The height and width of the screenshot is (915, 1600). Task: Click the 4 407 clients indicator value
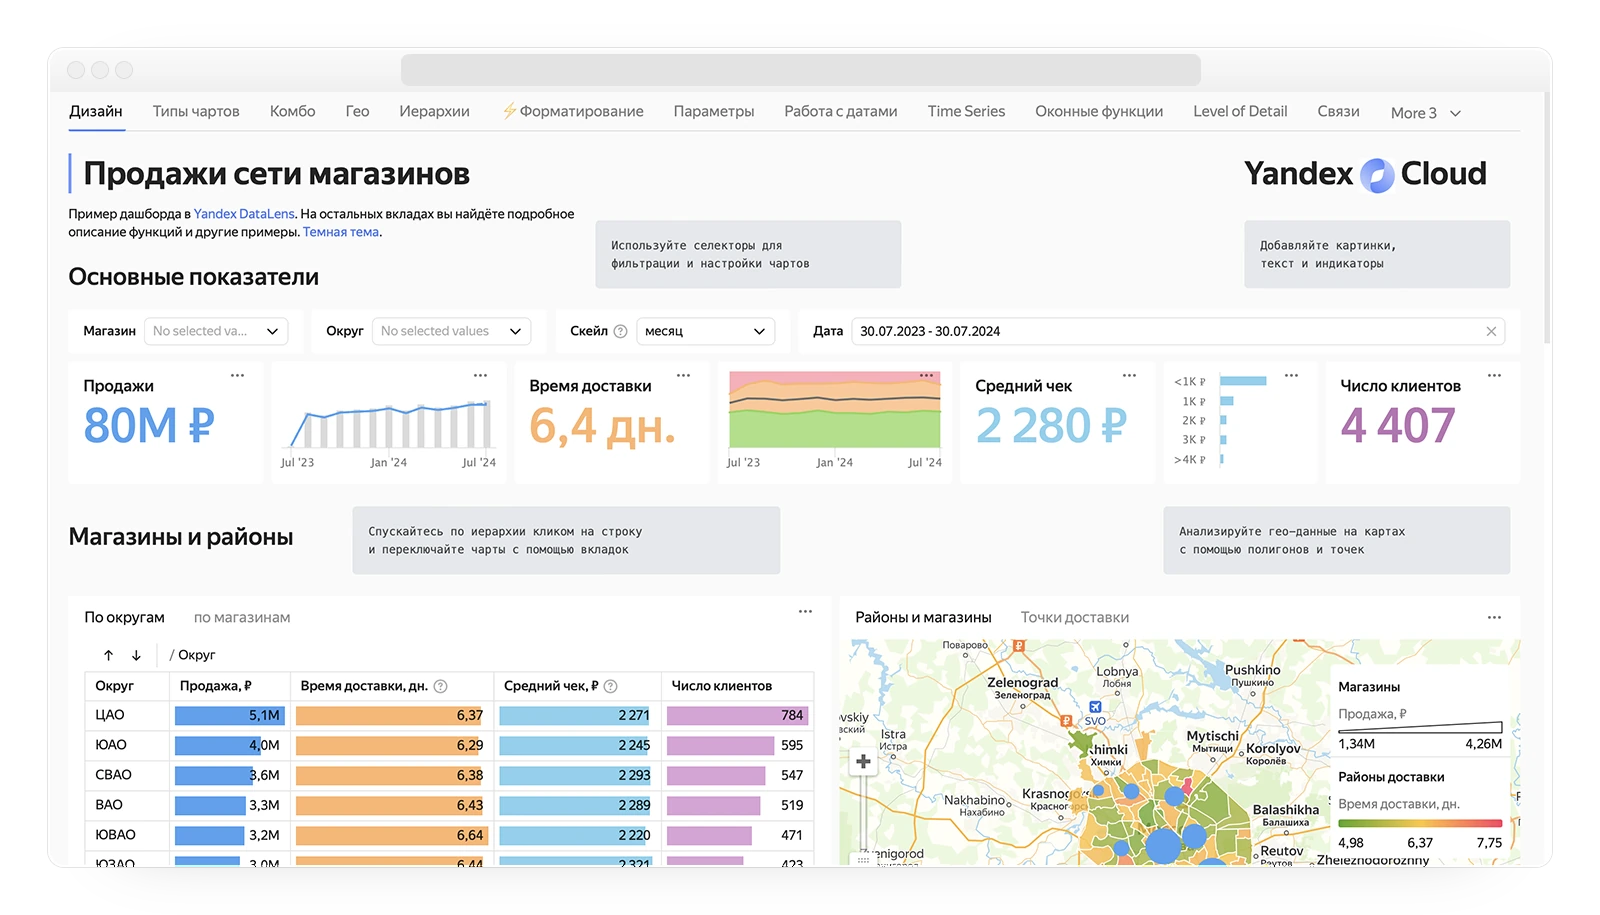(1398, 426)
